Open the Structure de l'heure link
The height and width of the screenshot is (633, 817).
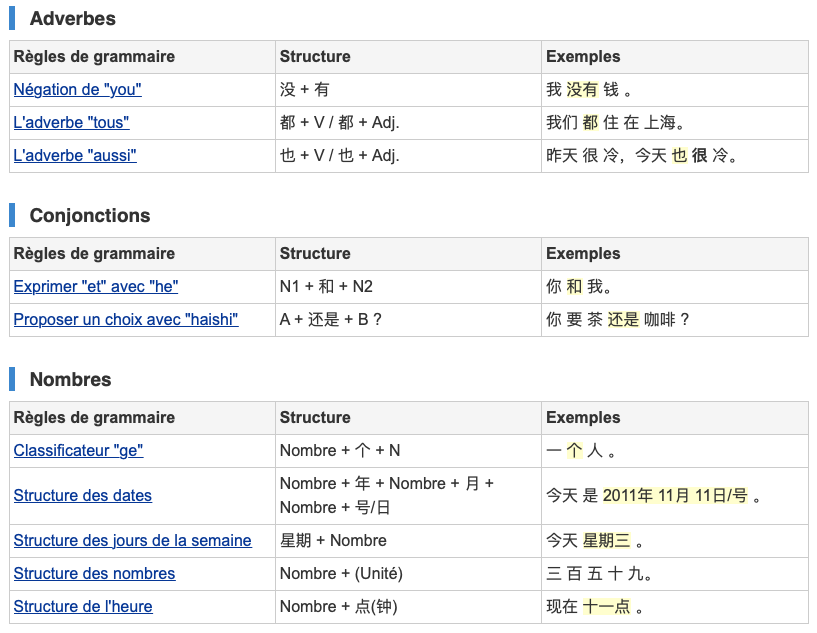pyautogui.click(x=83, y=607)
